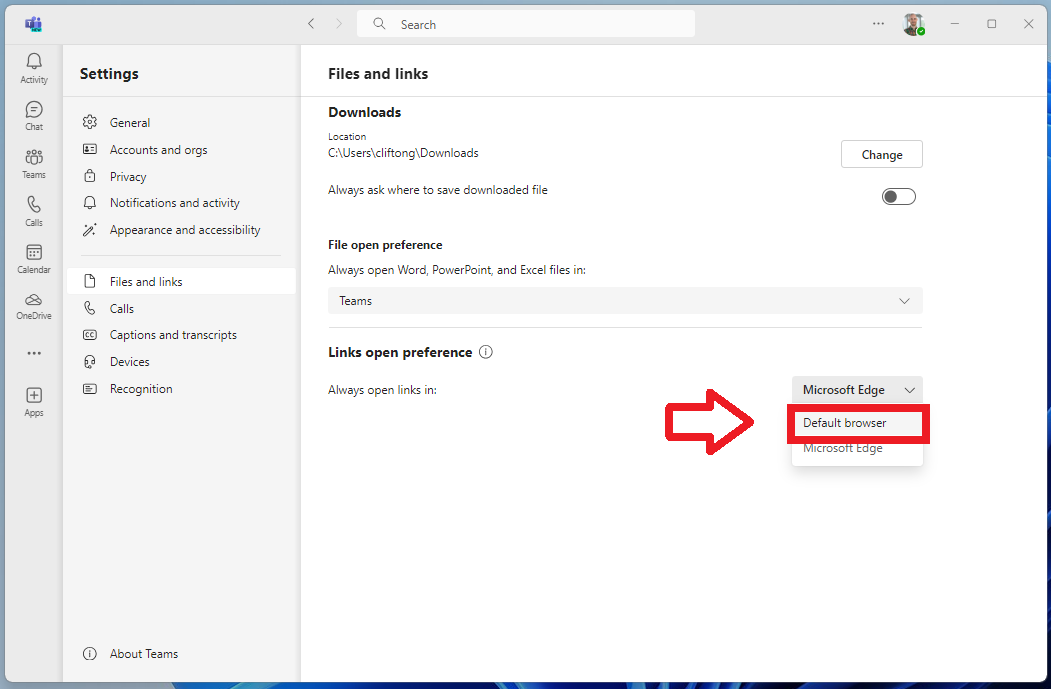This screenshot has width=1051, height=689.
Task: Toggle Always ask where to save downloads
Action: click(898, 196)
